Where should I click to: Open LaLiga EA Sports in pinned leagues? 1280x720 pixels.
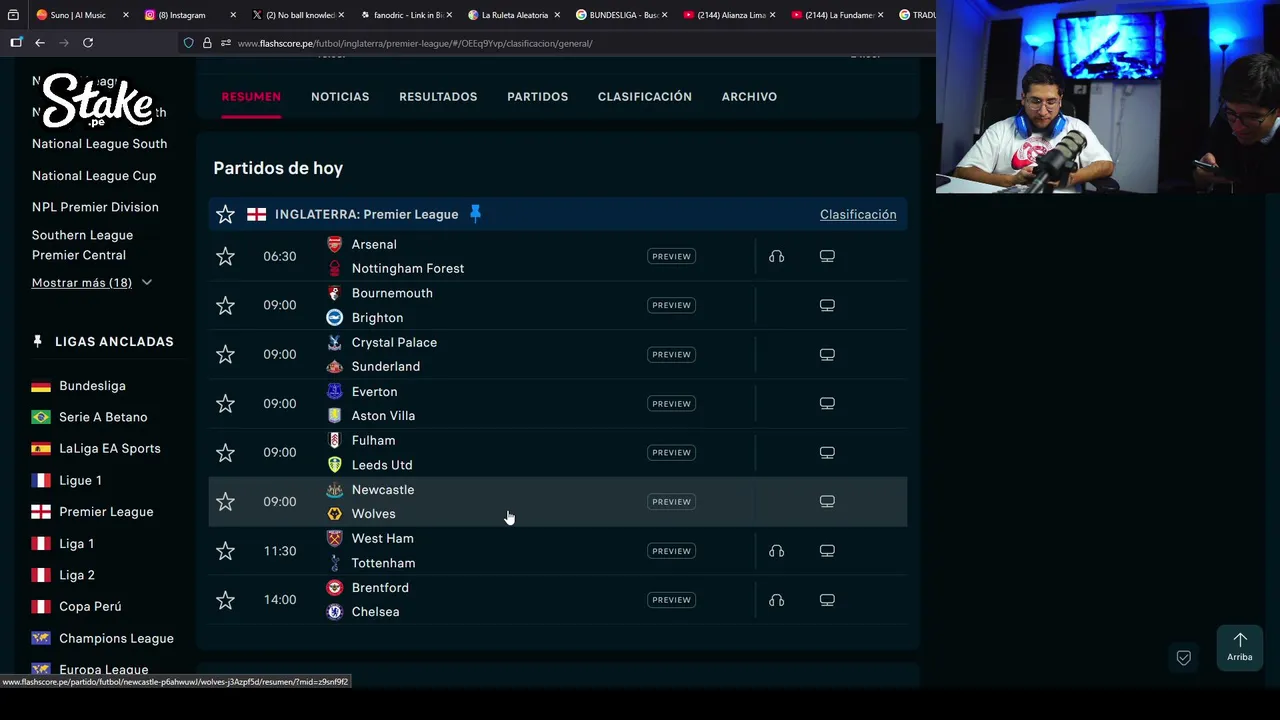110,449
